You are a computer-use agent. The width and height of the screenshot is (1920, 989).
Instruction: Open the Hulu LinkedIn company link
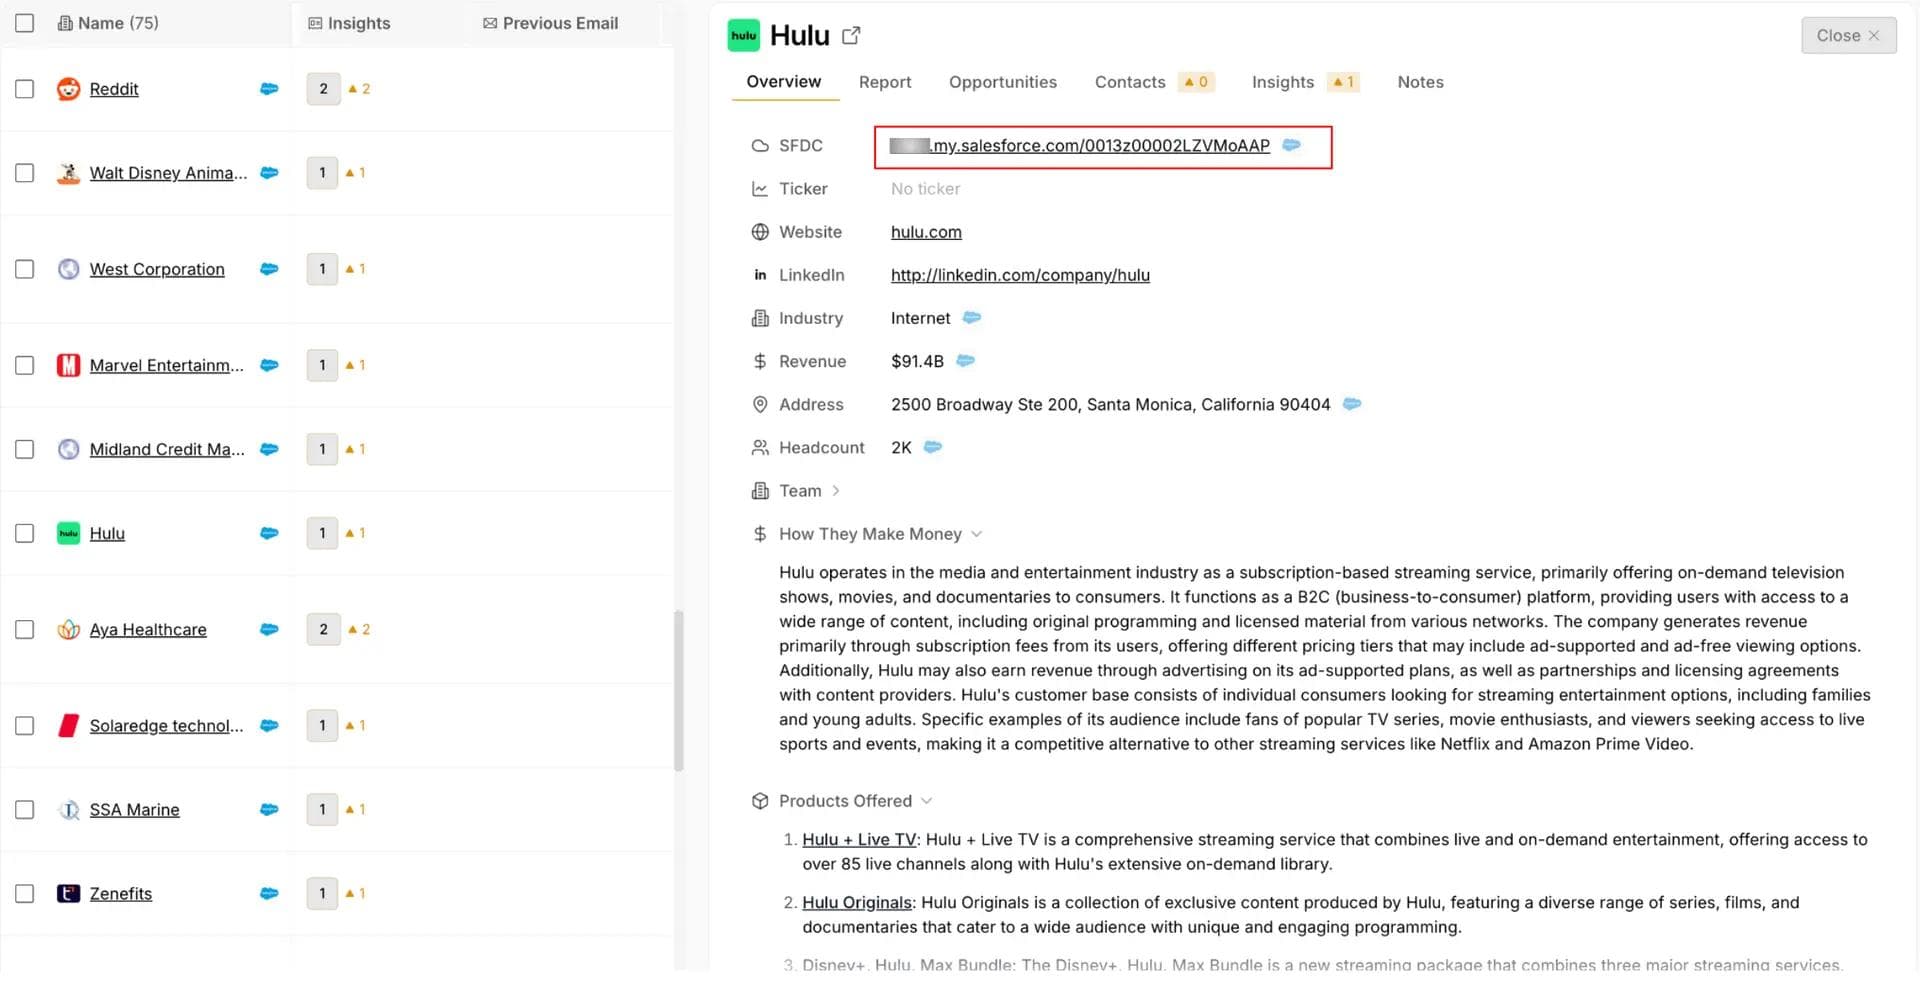(x=1019, y=275)
